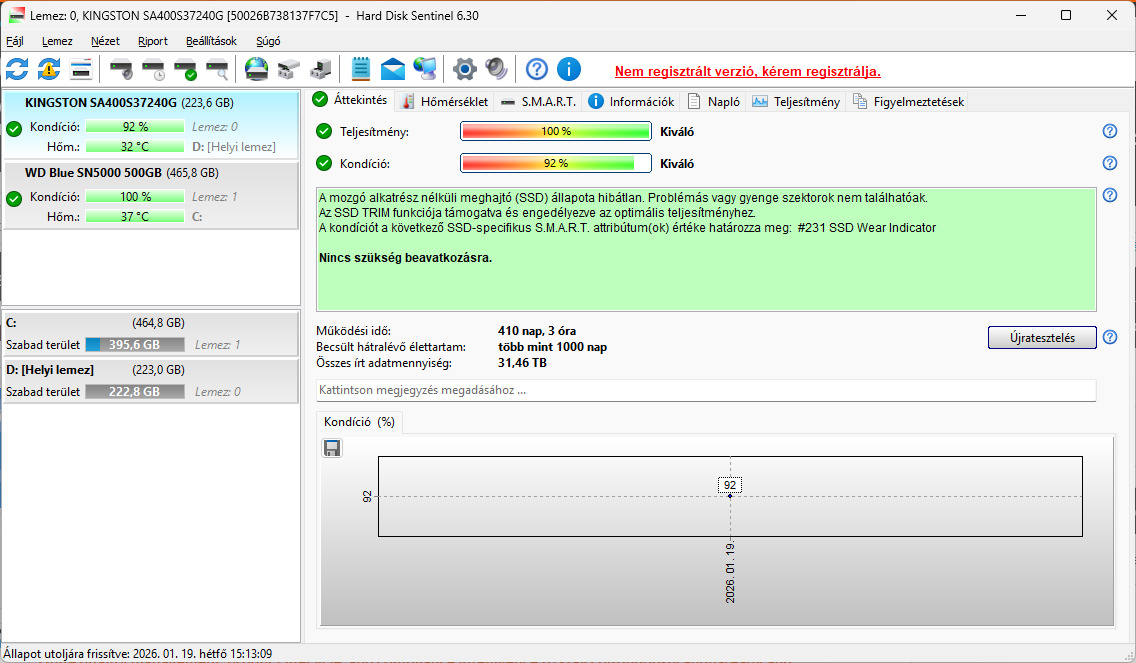Save the Kondíció chart using floppy icon

click(x=332, y=449)
